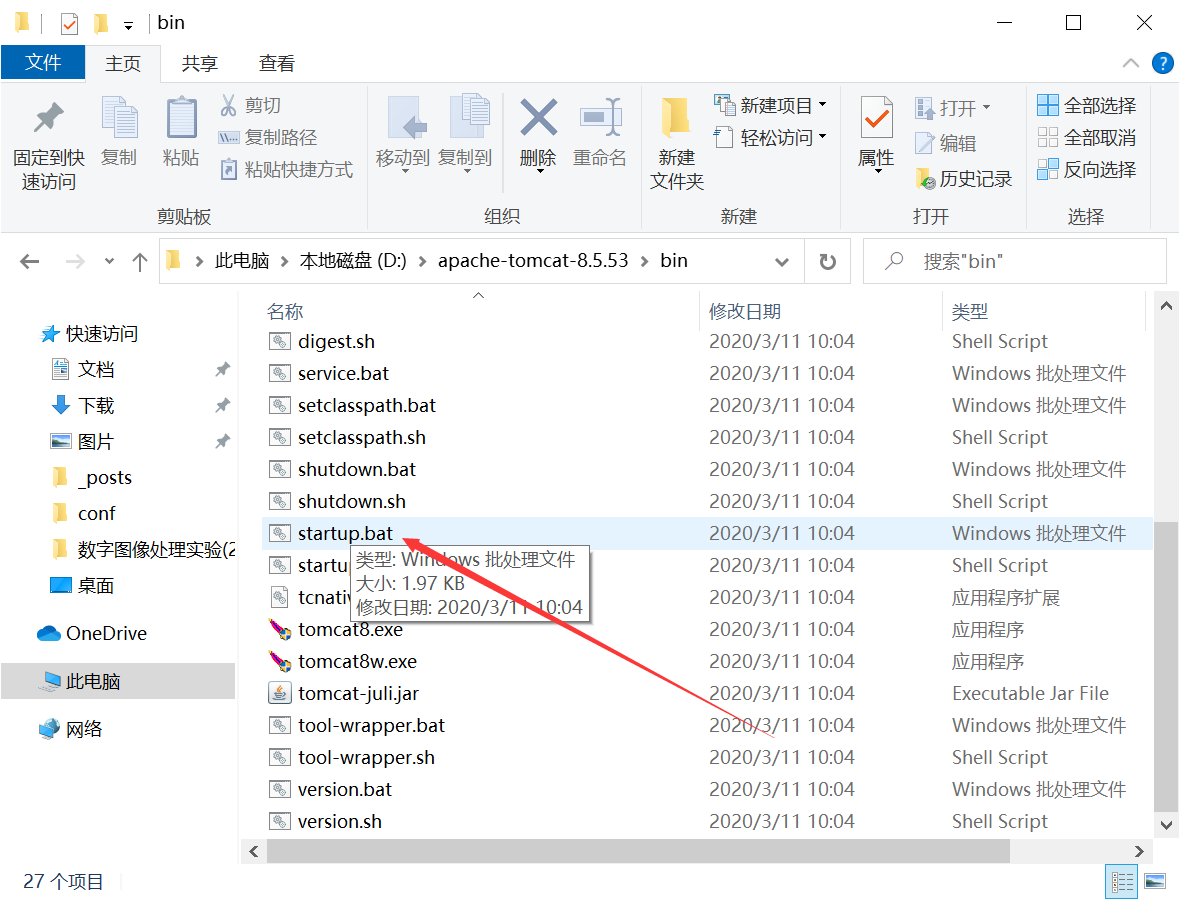Screen dimensions: 1180x900
Task: Switch to the View (查看) ribbon tab
Action: (277, 63)
